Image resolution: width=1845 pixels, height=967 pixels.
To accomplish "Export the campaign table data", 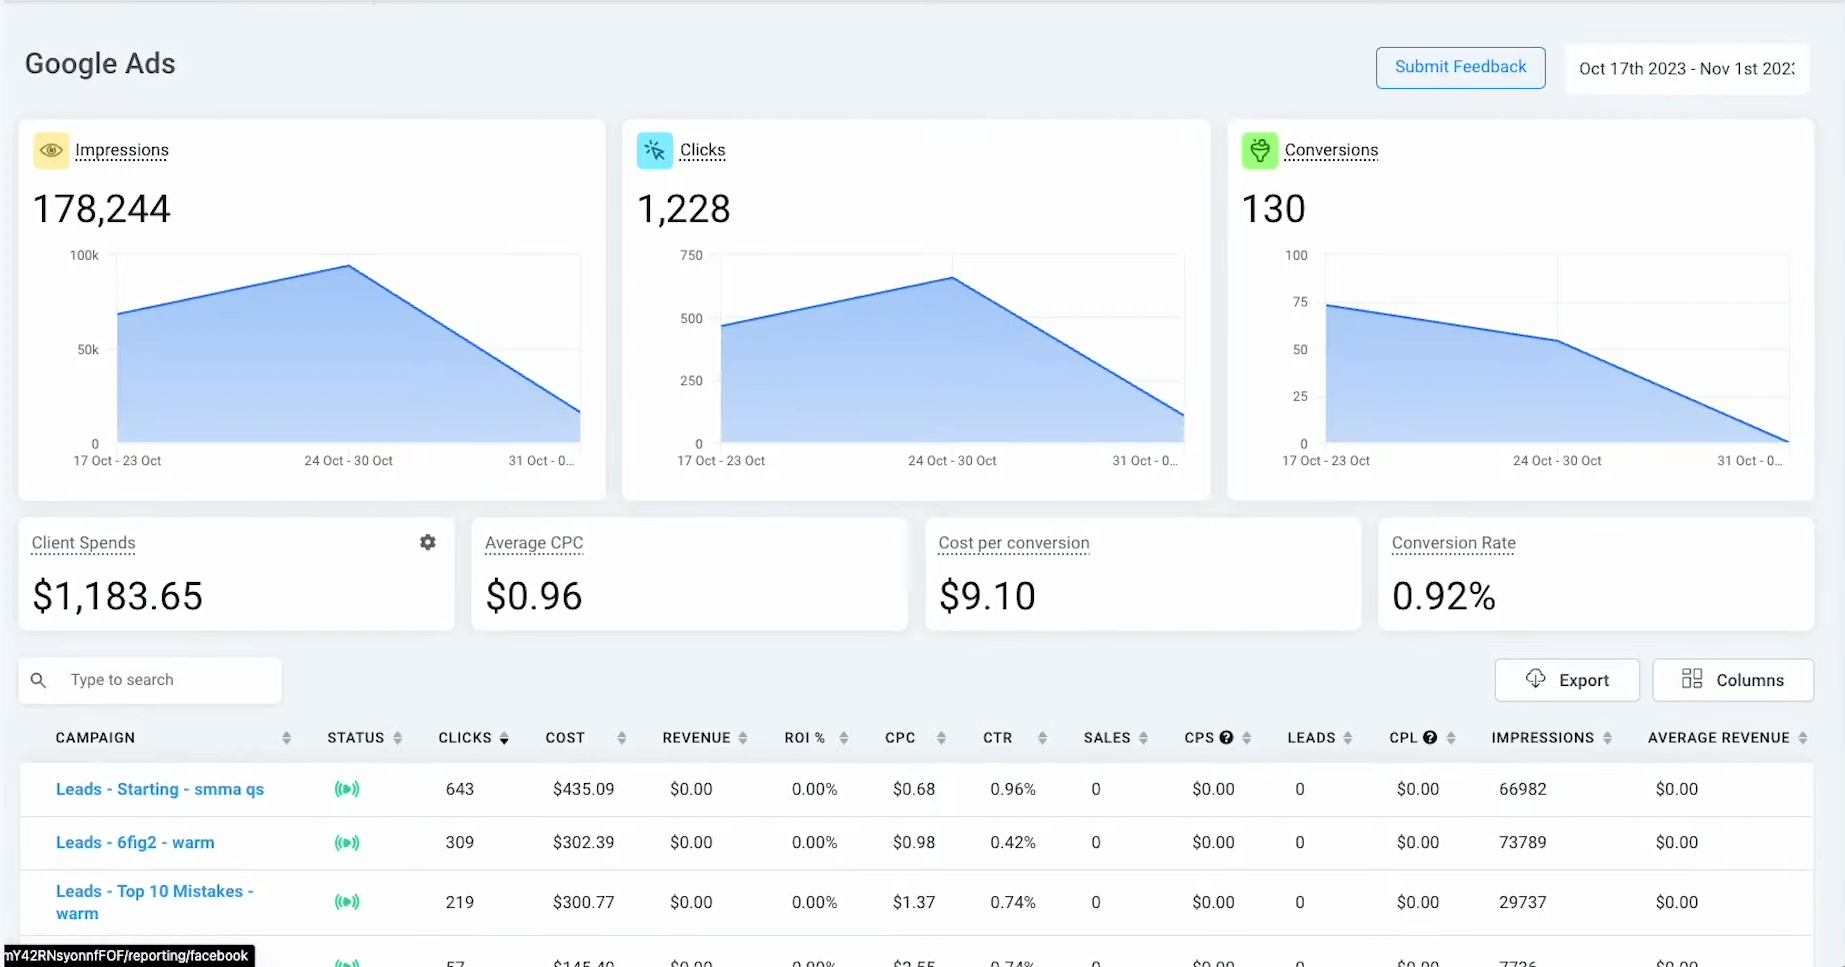I will tap(1566, 680).
